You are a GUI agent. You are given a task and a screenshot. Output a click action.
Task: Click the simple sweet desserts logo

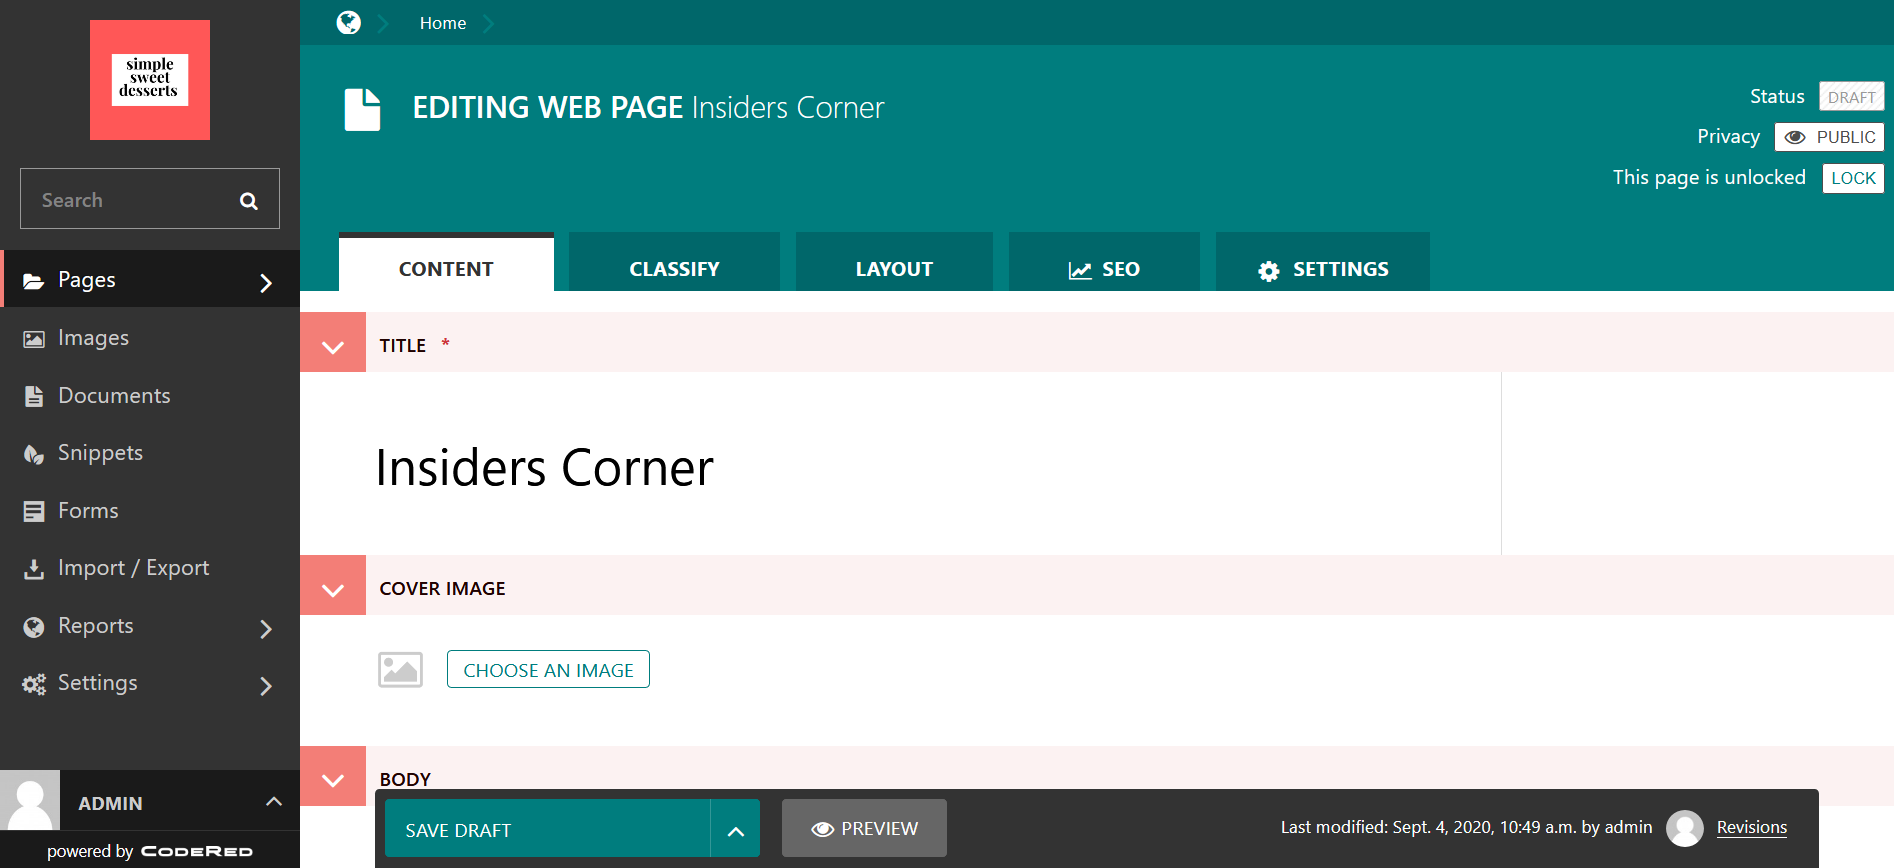[150, 80]
